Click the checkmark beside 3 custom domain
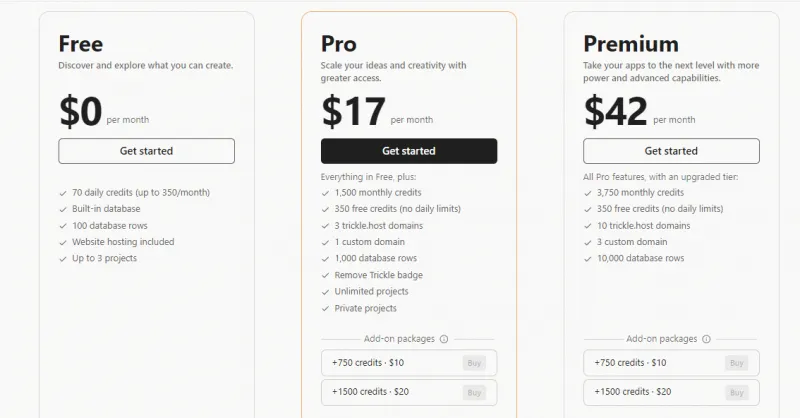The image size is (800, 418). click(x=588, y=242)
